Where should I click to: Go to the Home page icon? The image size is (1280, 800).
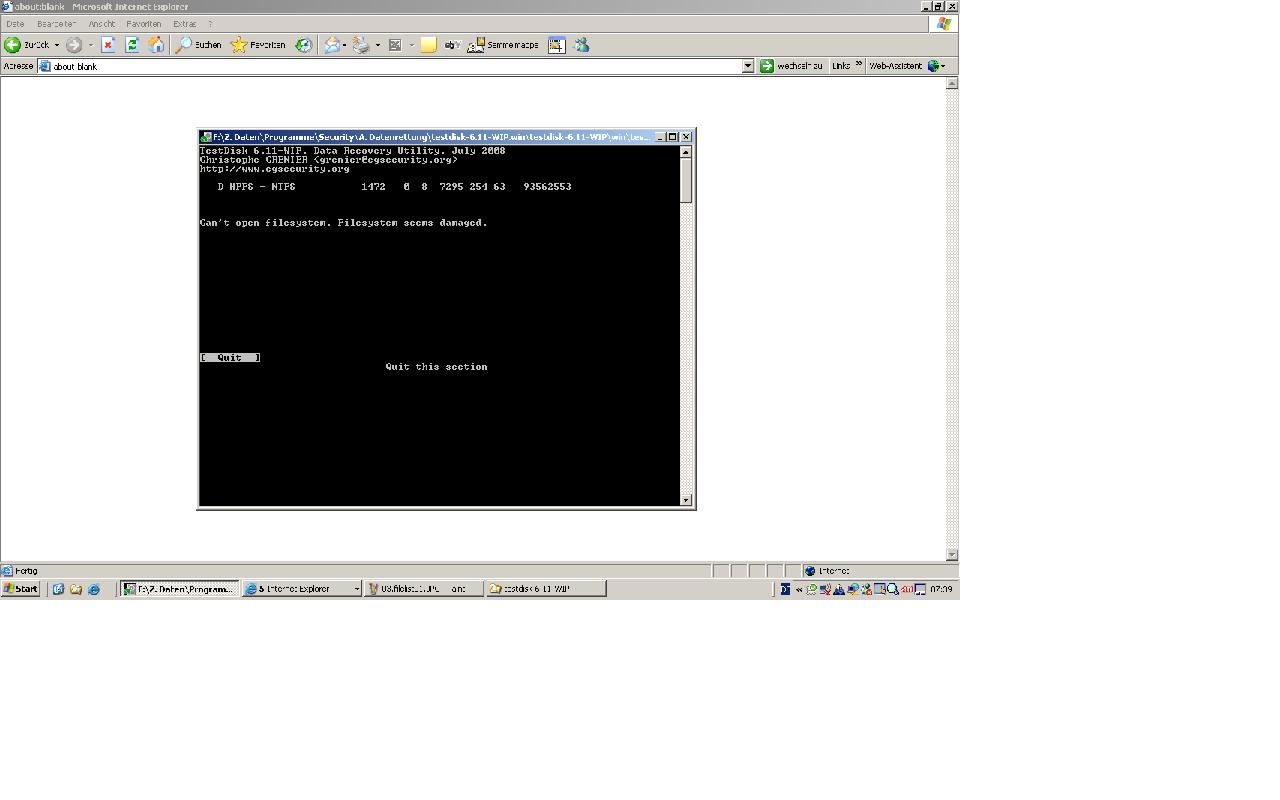click(156, 45)
